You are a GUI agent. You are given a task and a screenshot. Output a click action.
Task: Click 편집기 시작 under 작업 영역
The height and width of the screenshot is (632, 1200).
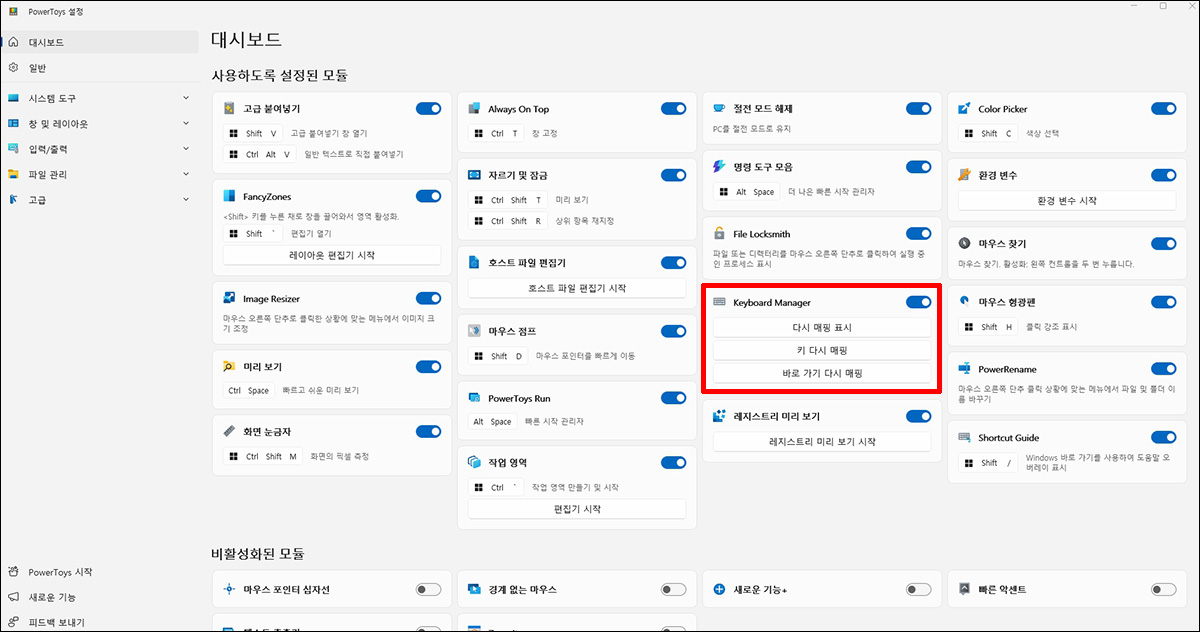click(577, 509)
